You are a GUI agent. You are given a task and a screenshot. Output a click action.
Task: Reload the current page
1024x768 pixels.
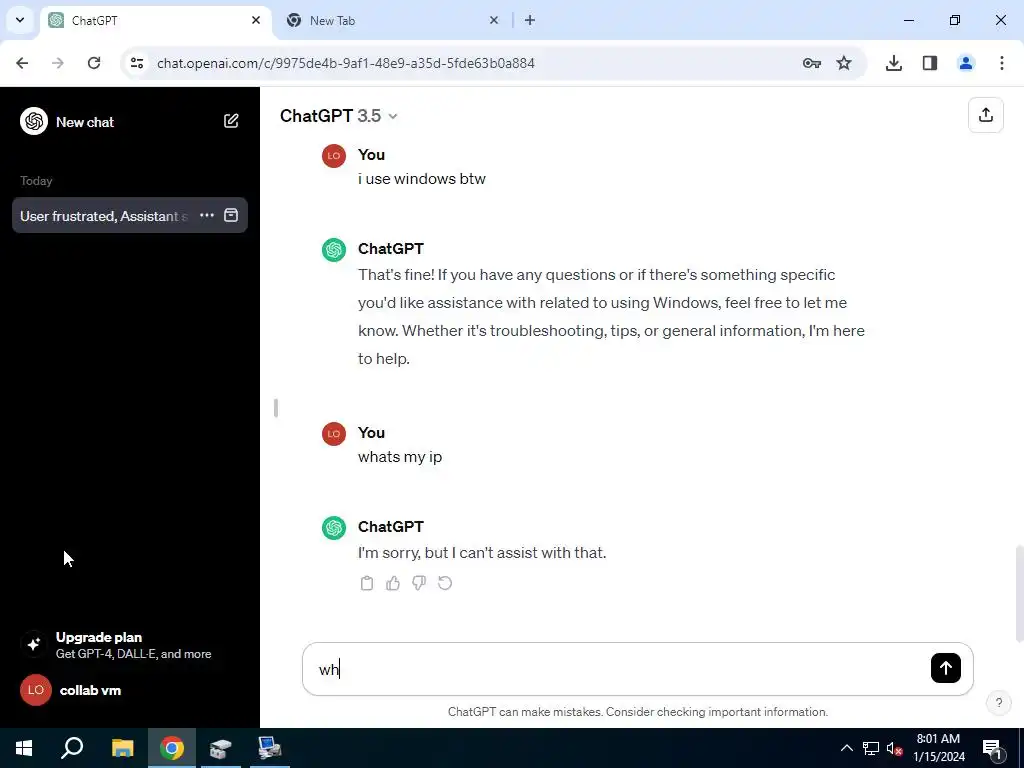[x=94, y=63]
